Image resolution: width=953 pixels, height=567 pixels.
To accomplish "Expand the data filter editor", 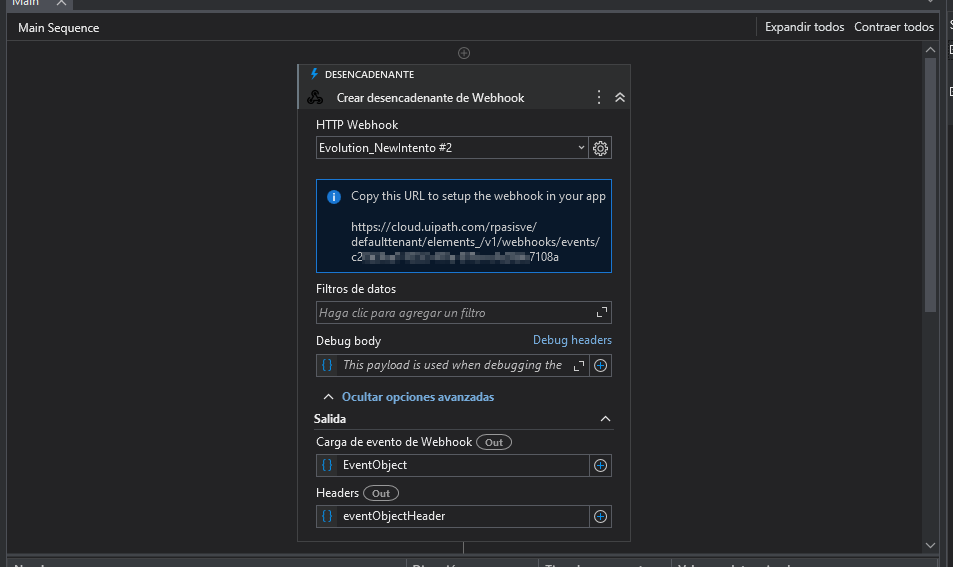I will click(602, 312).
